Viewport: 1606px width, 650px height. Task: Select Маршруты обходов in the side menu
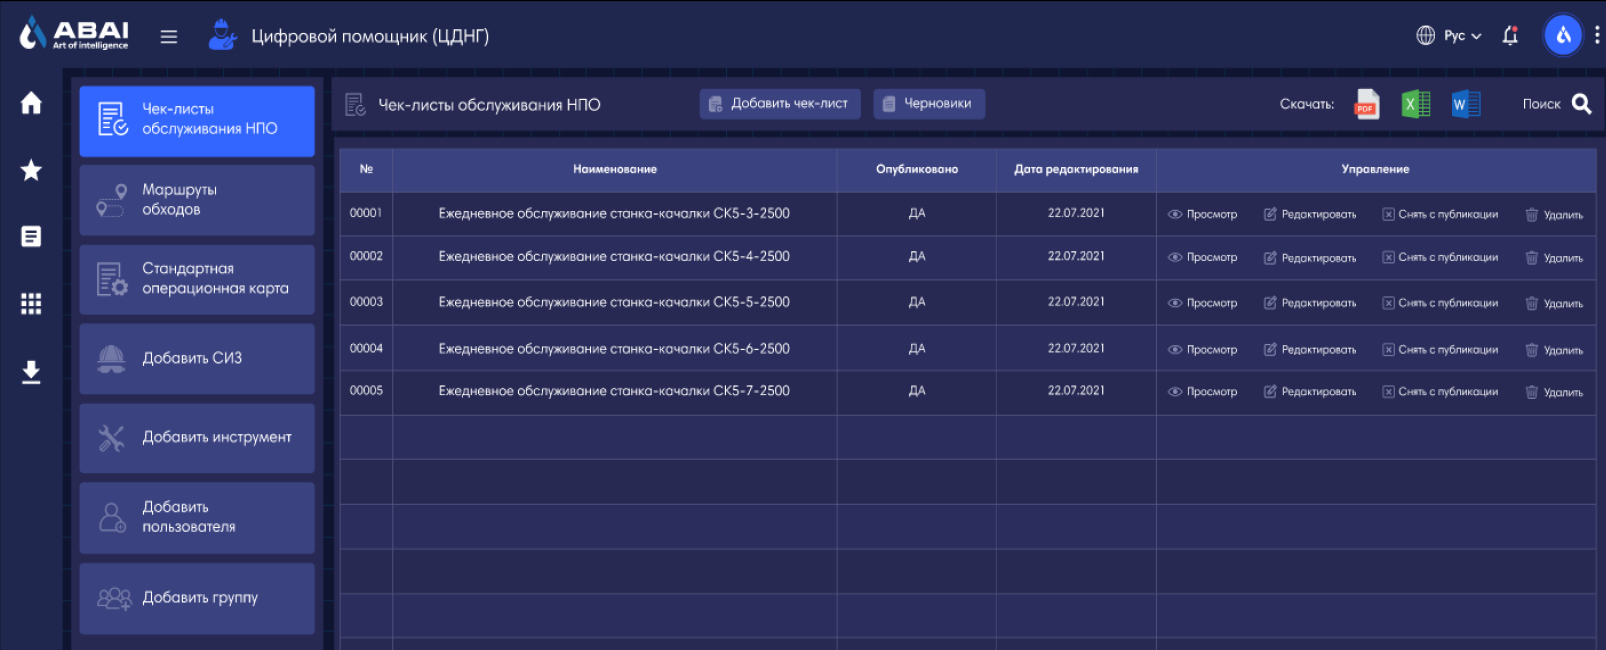click(x=197, y=200)
